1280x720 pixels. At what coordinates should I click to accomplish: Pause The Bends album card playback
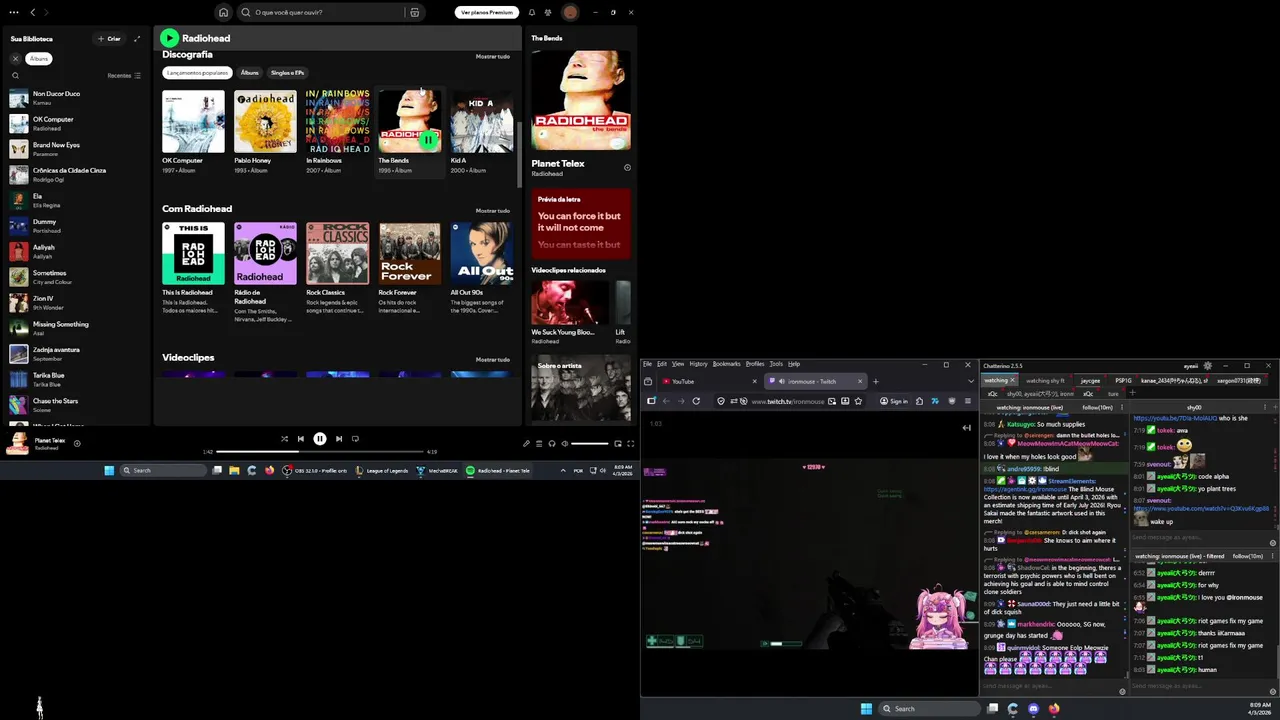pyautogui.click(x=428, y=140)
